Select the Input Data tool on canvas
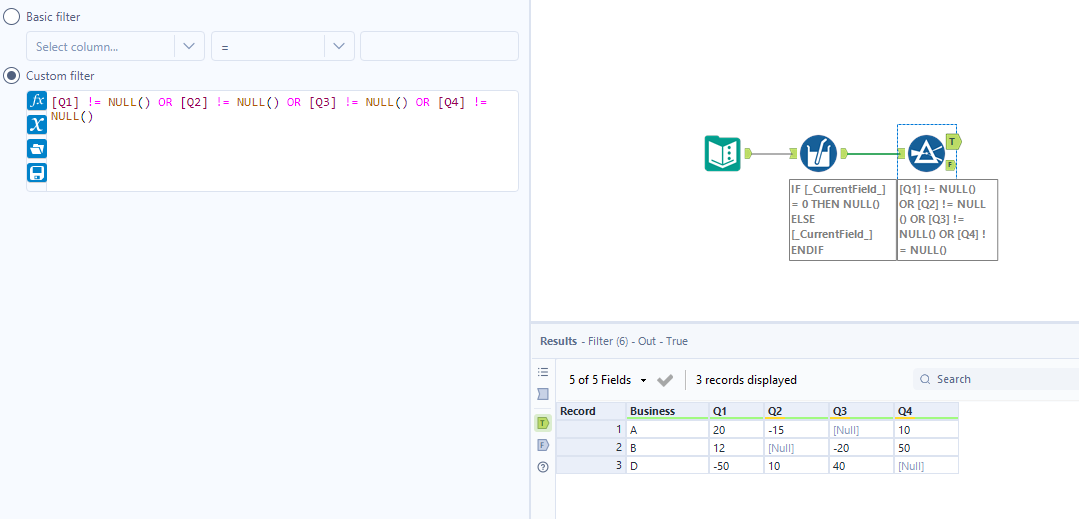 click(x=721, y=154)
